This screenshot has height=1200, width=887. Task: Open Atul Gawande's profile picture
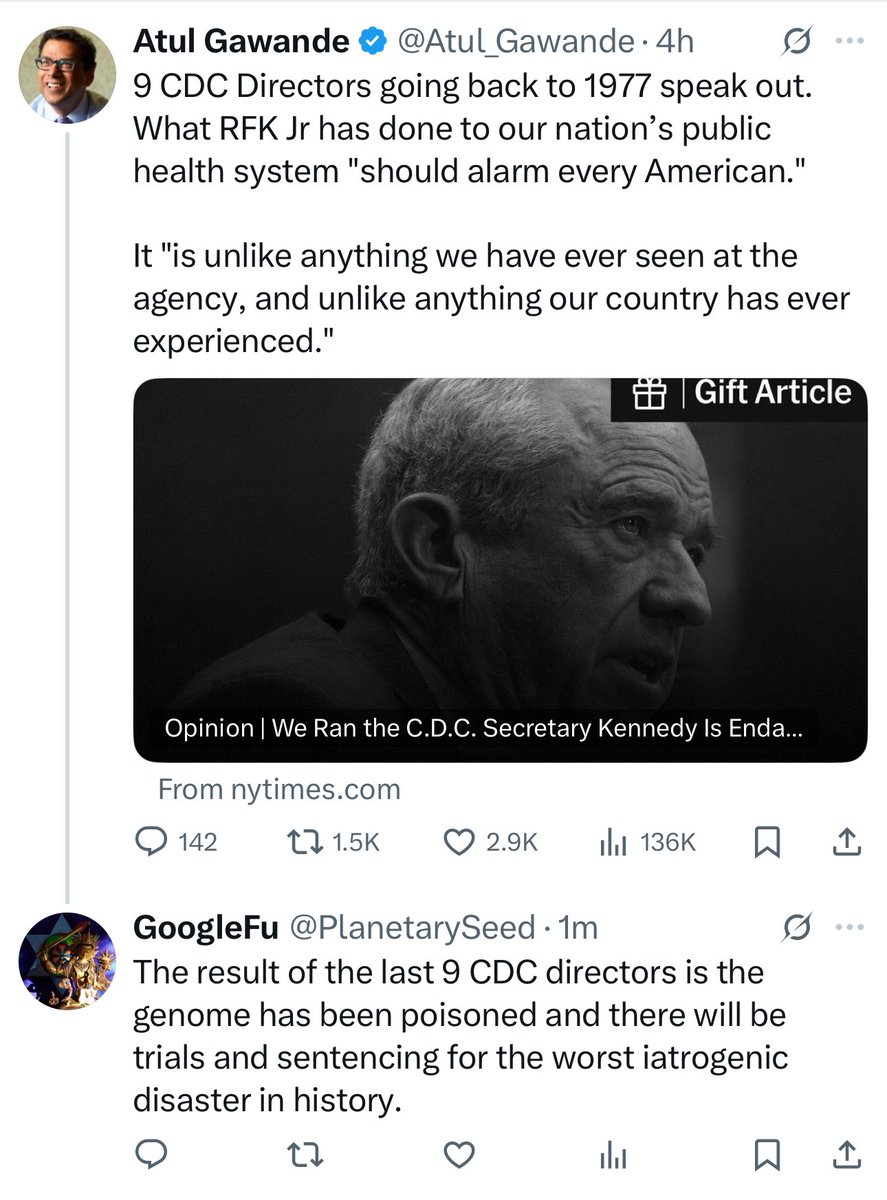[x=64, y=74]
